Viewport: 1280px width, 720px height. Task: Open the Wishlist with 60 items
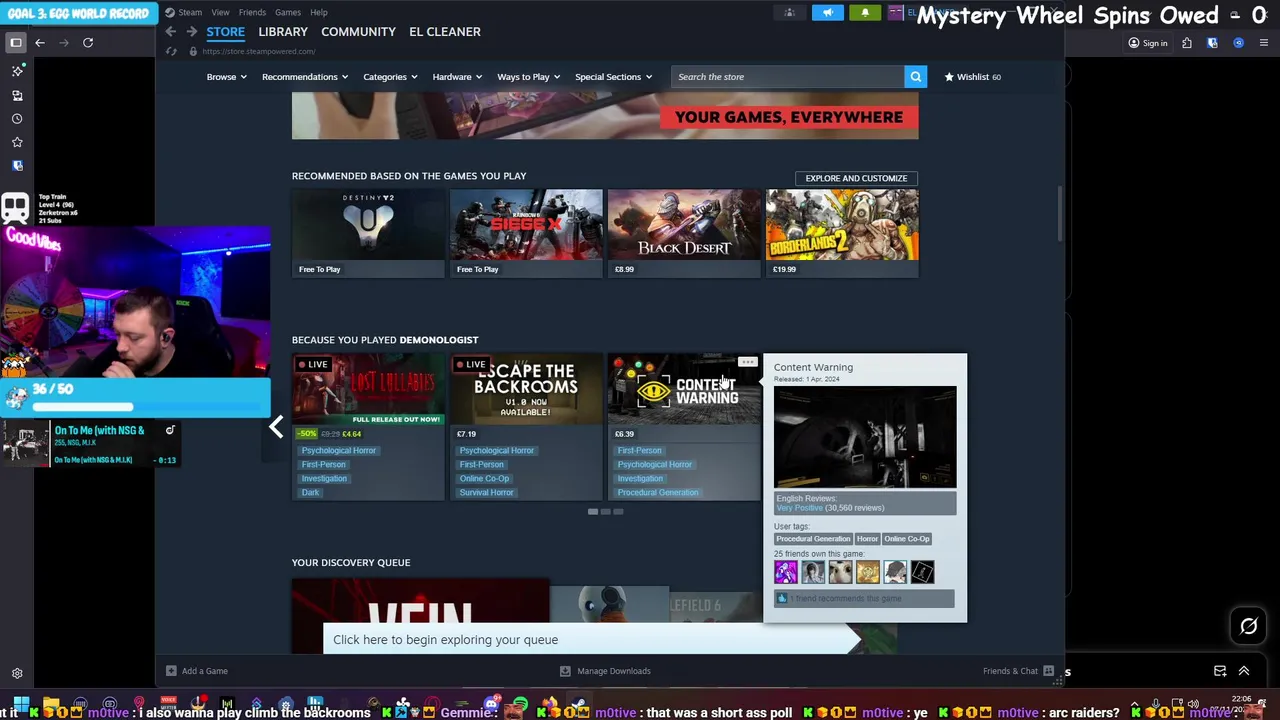pos(972,77)
